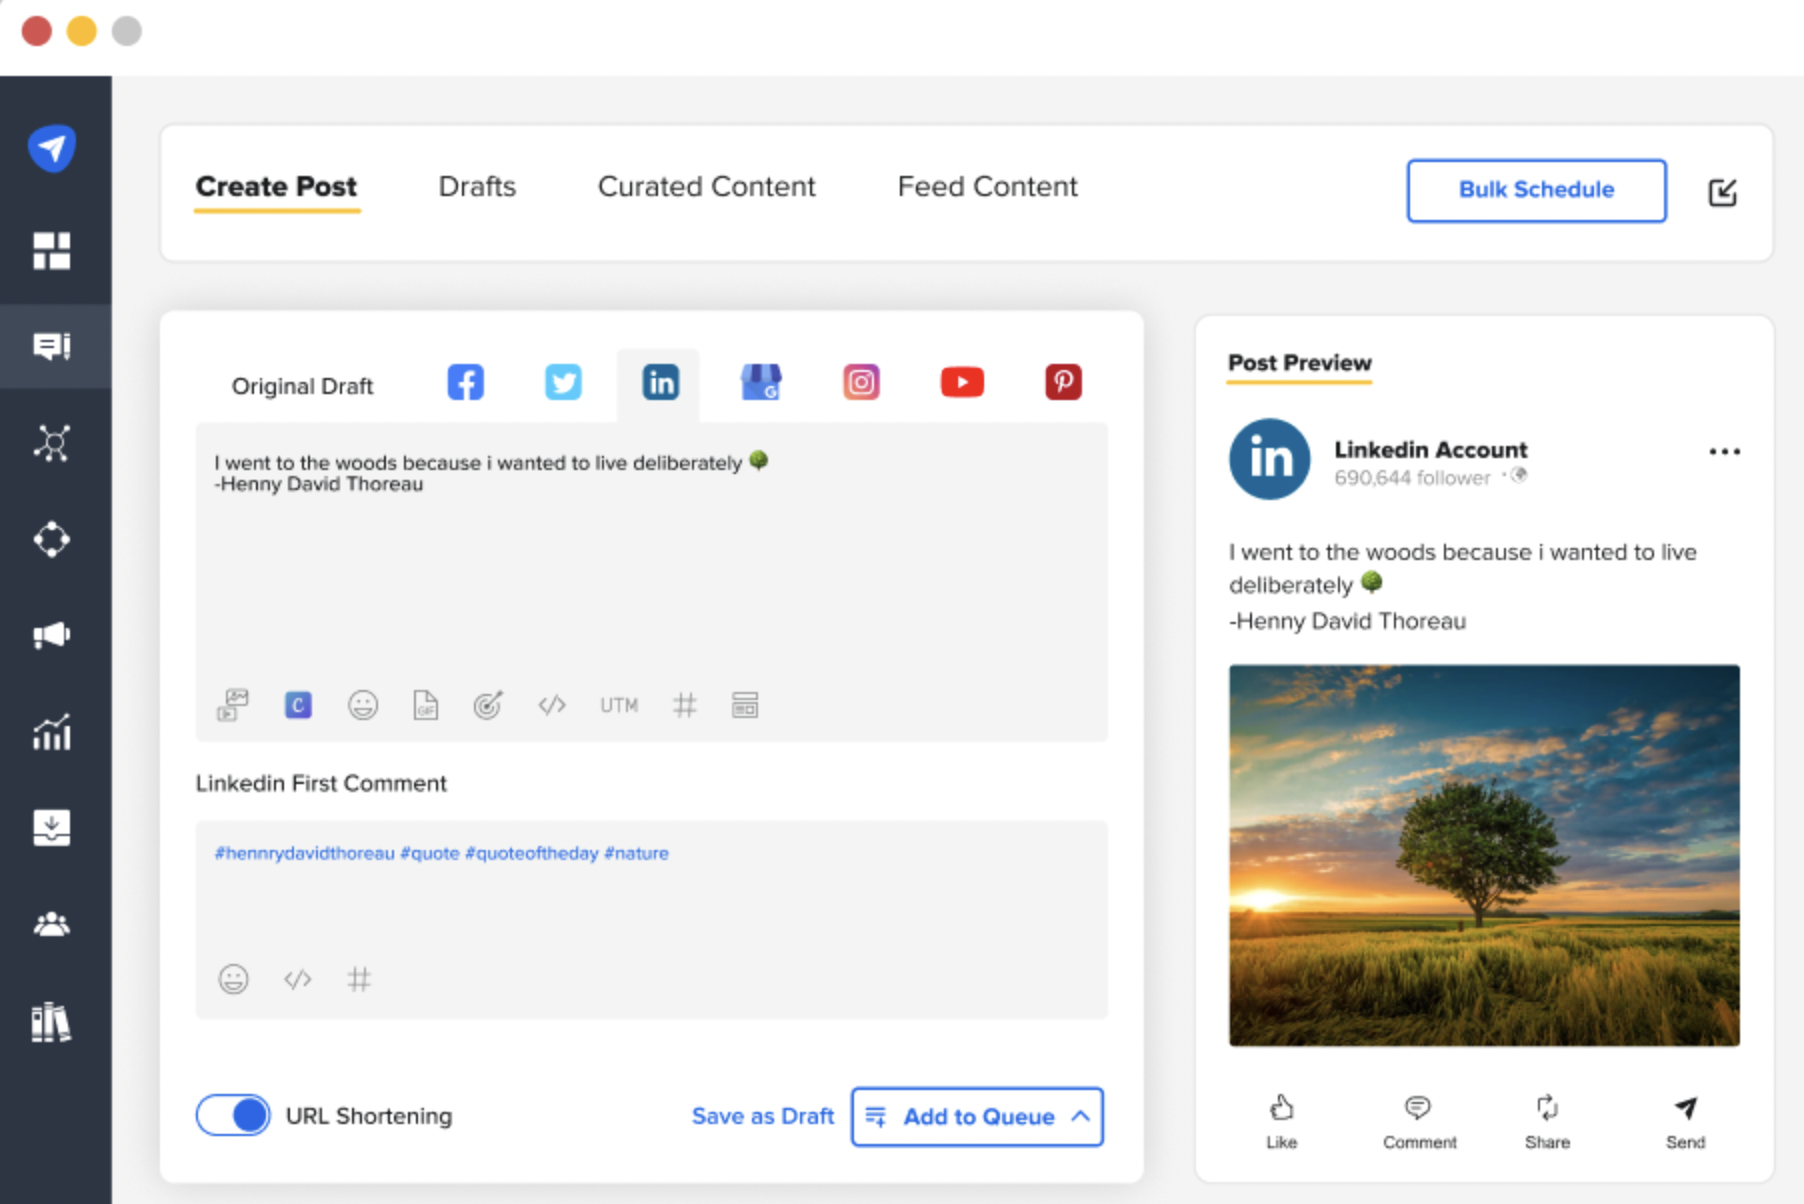
Task: Open the library books icon in sidebar
Action: point(52,1022)
